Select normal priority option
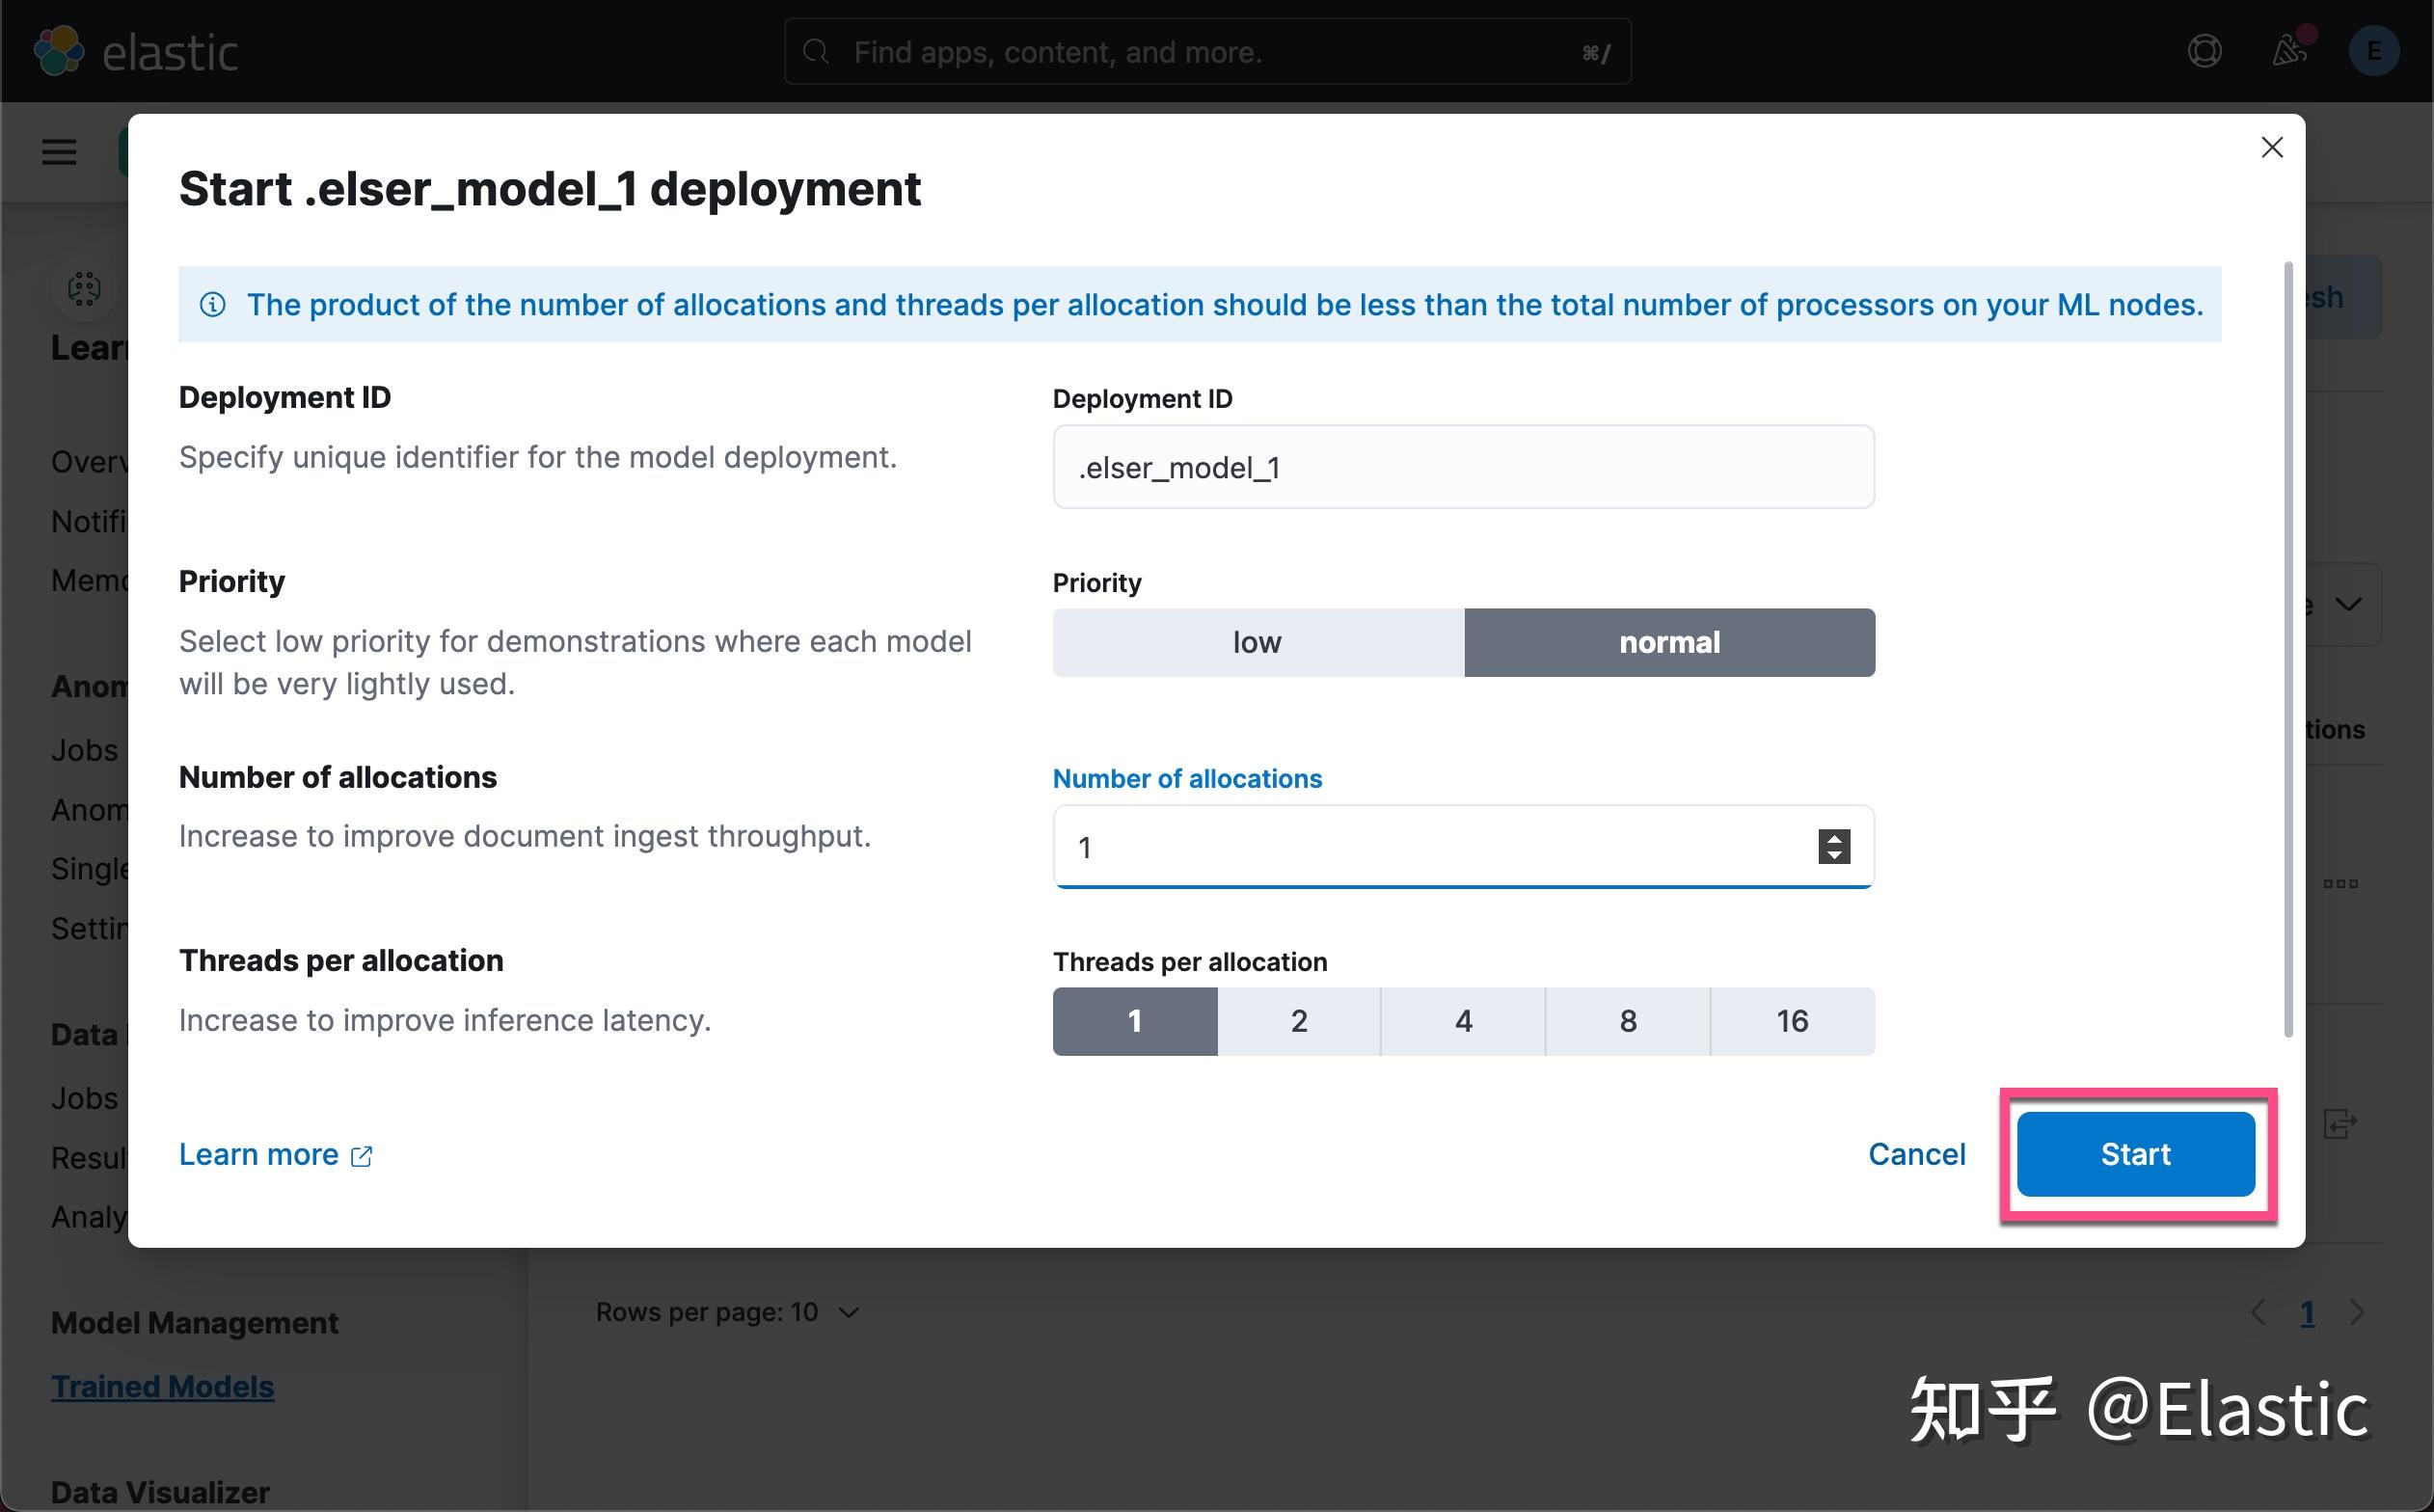 pyautogui.click(x=1669, y=642)
